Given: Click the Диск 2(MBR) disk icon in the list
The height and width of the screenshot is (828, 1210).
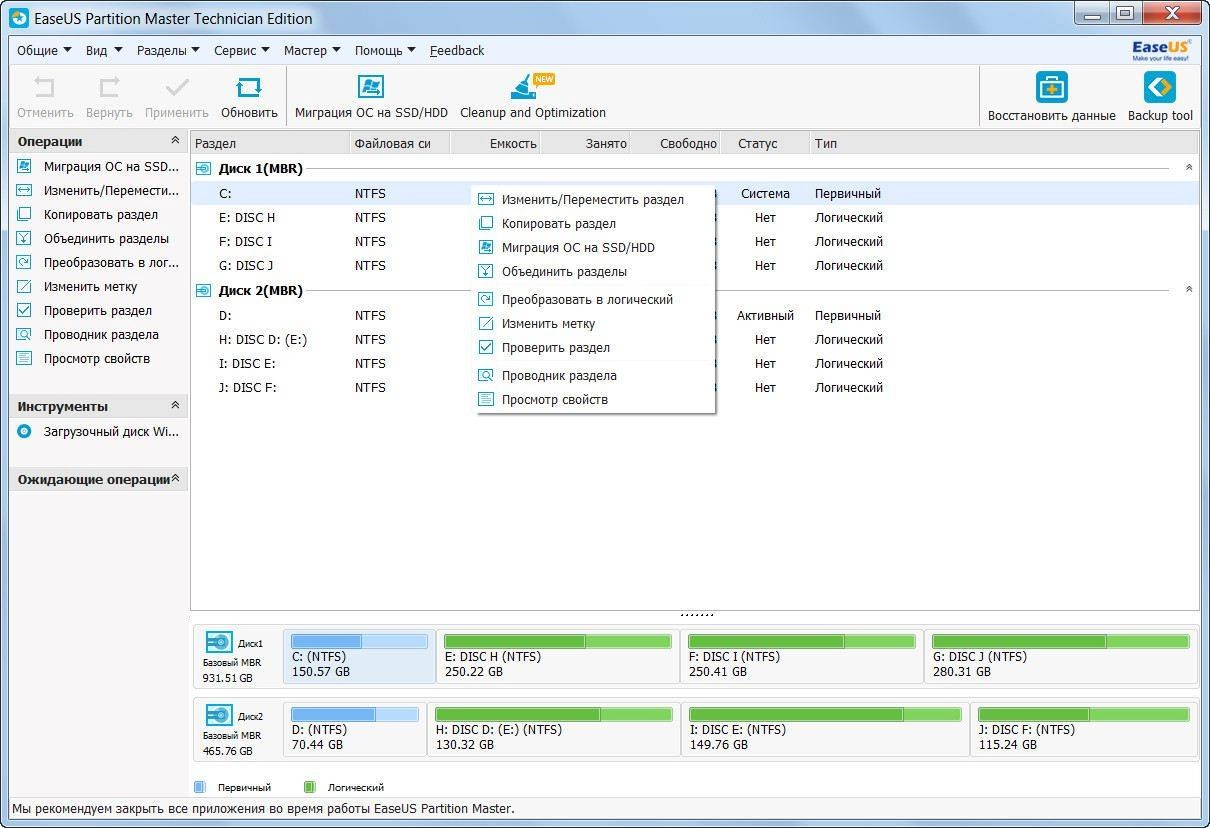Looking at the screenshot, I should click(204, 291).
